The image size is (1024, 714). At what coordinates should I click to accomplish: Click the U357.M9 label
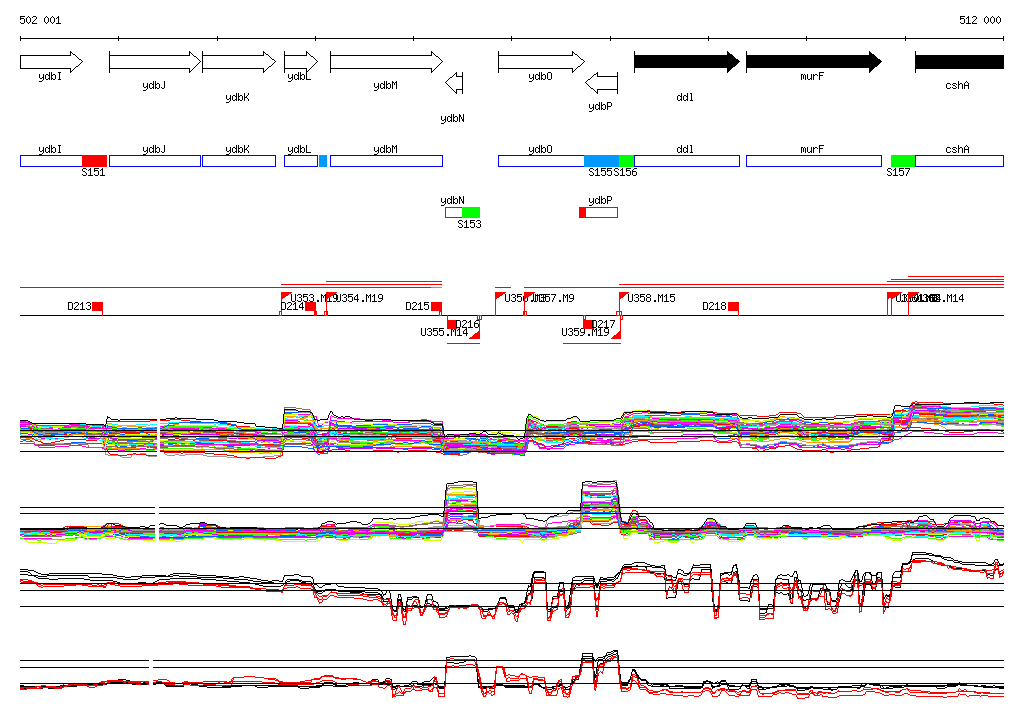tap(554, 299)
